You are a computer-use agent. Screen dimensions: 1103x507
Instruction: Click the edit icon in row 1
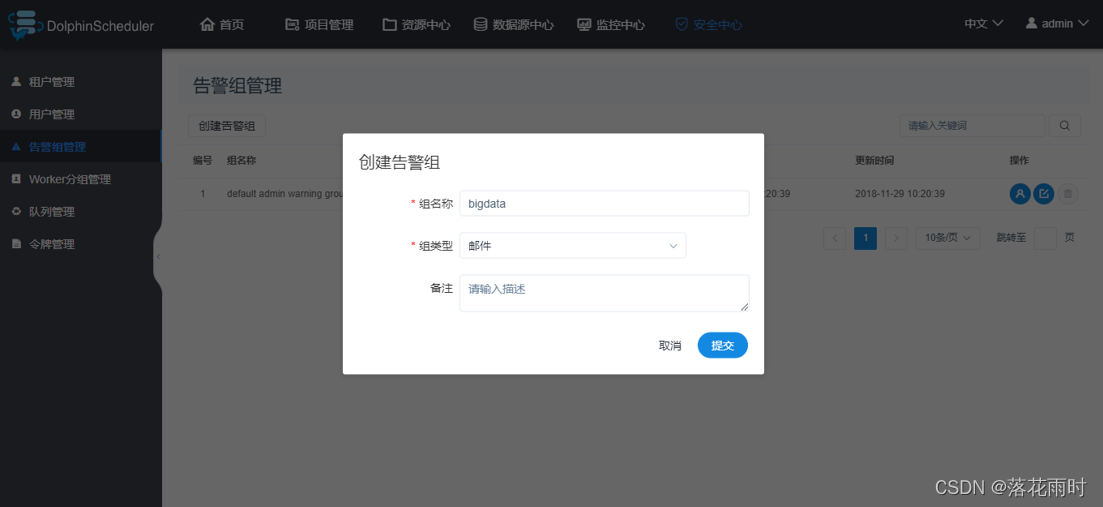[x=1044, y=193]
